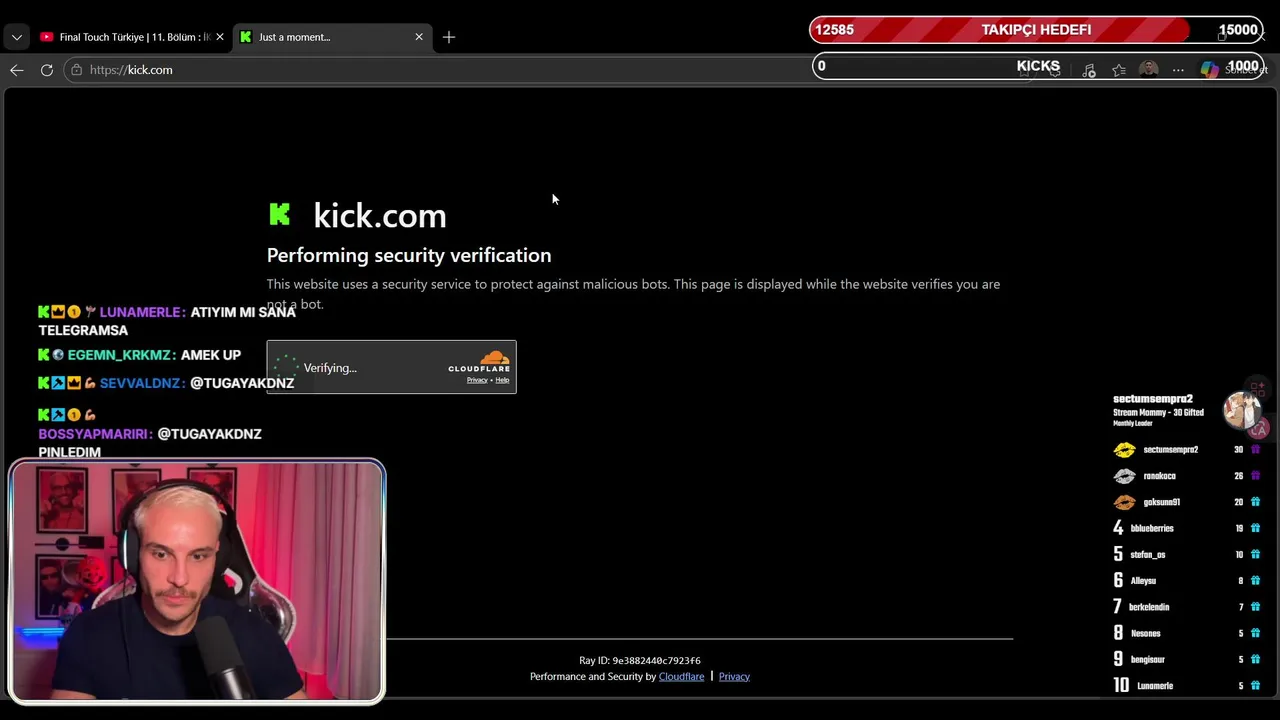Viewport: 1280px width, 720px height.
Task: Open the Help link in Cloudflare widget
Action: coord(502,380)
